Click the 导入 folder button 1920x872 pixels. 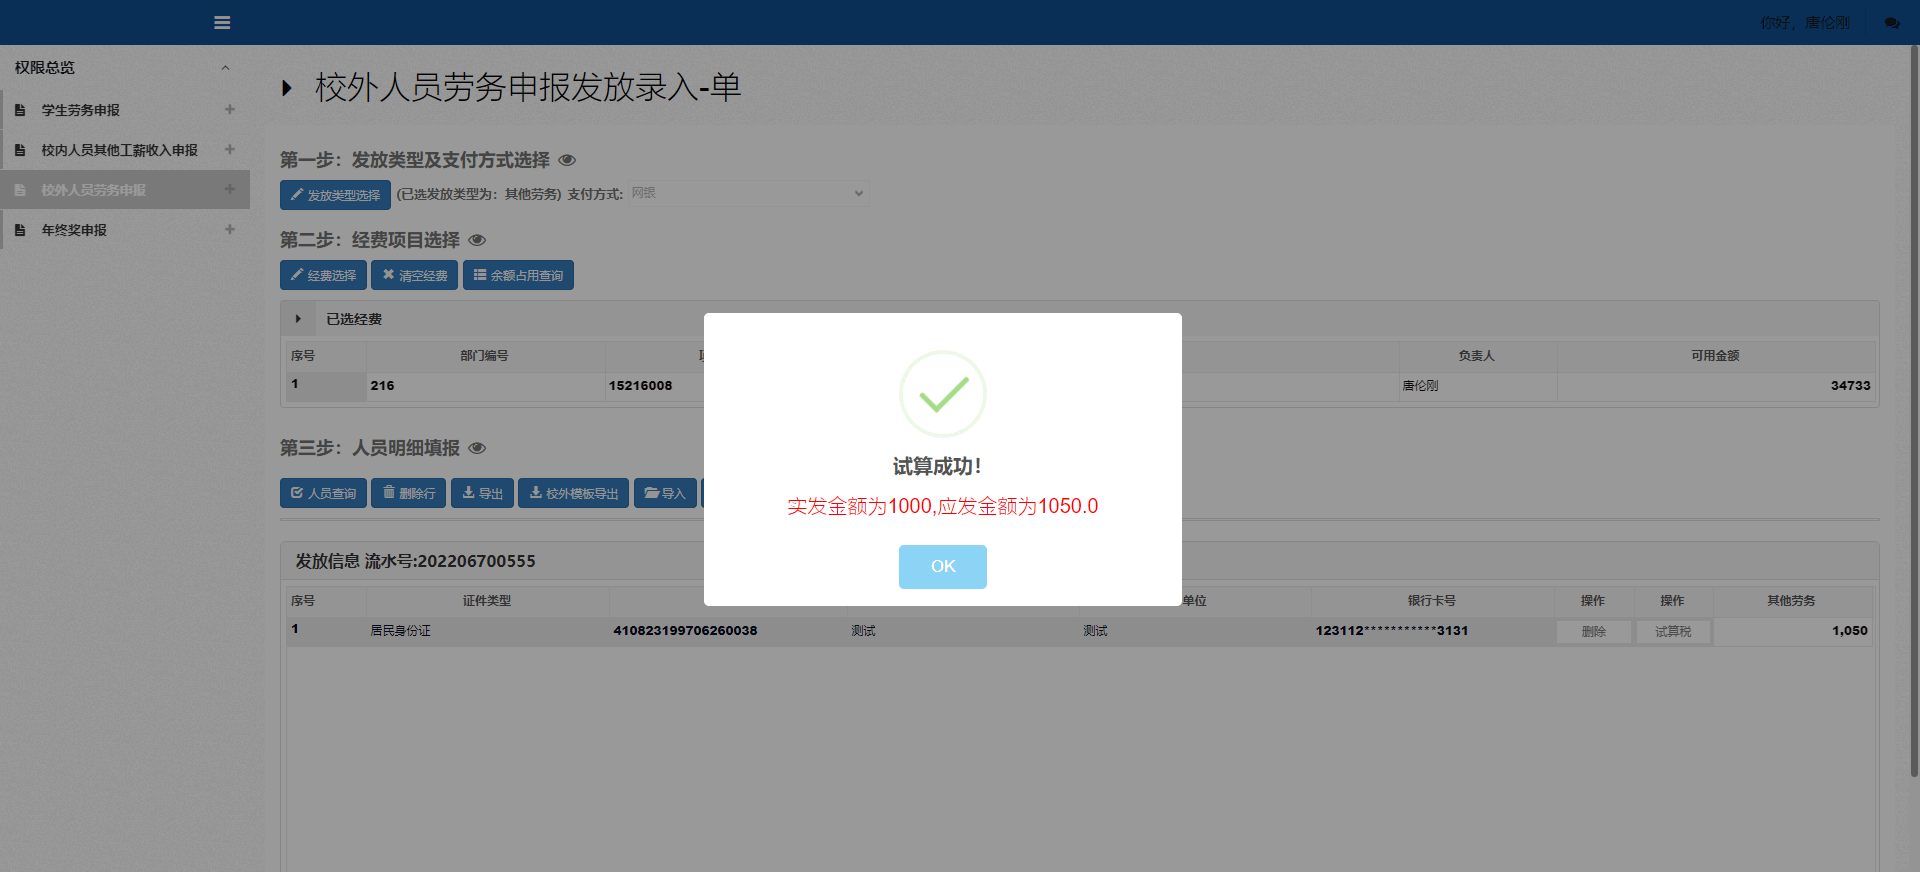[665, 493]
